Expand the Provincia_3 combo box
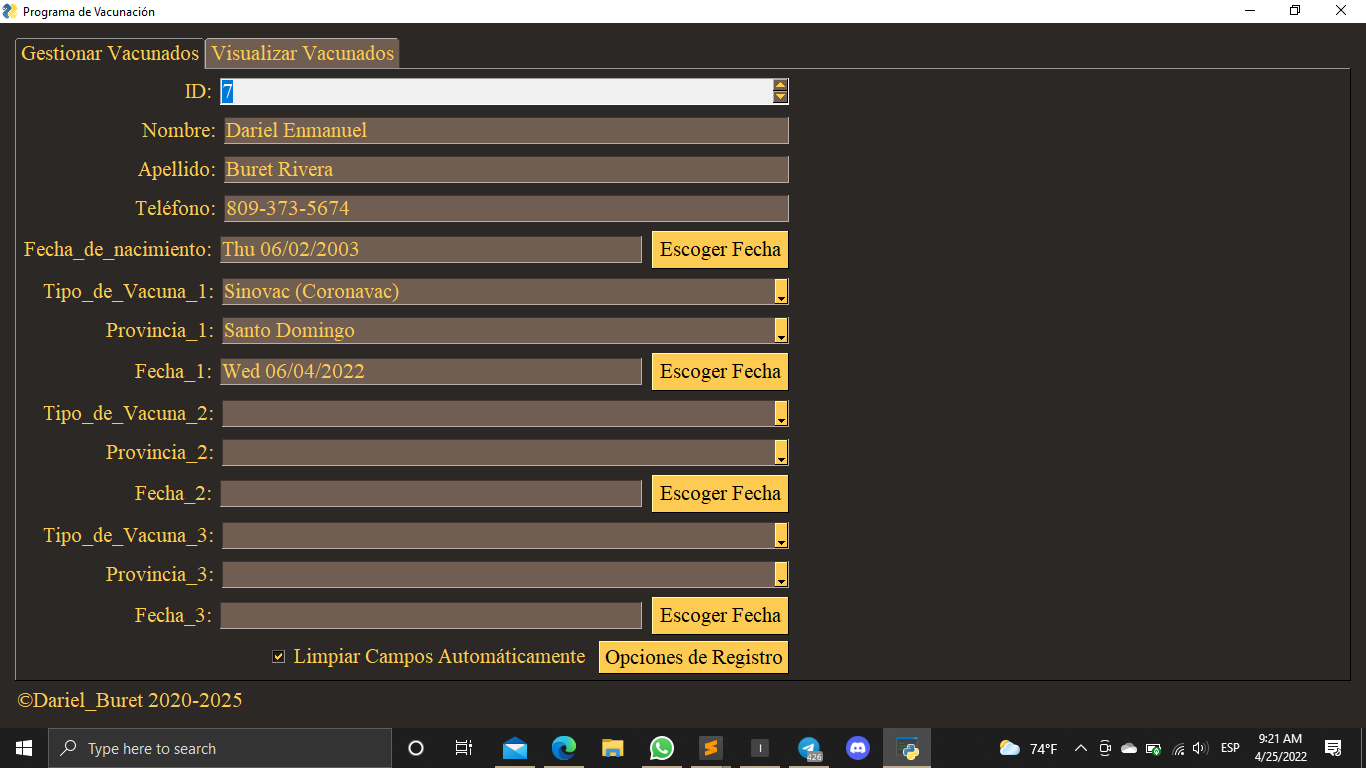The image size is (1366, 768). coord(781,574)
